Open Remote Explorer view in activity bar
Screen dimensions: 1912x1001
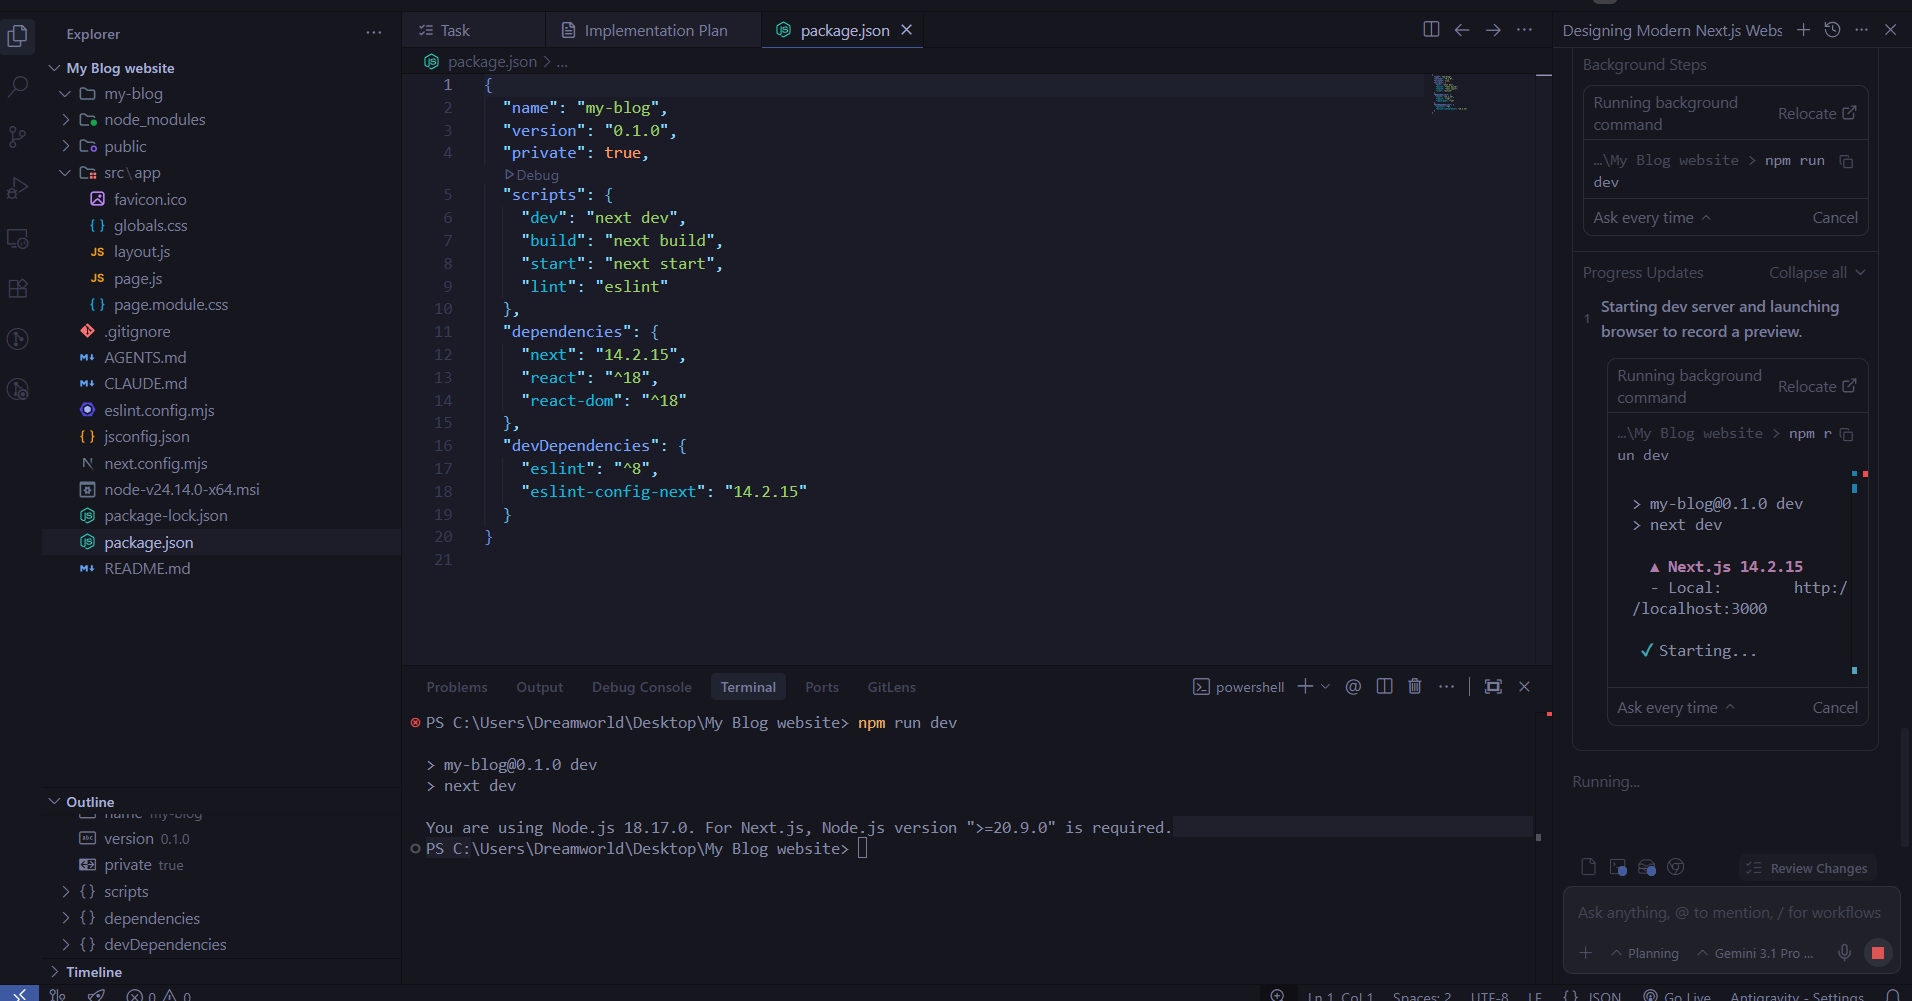[x=18, y=239]
